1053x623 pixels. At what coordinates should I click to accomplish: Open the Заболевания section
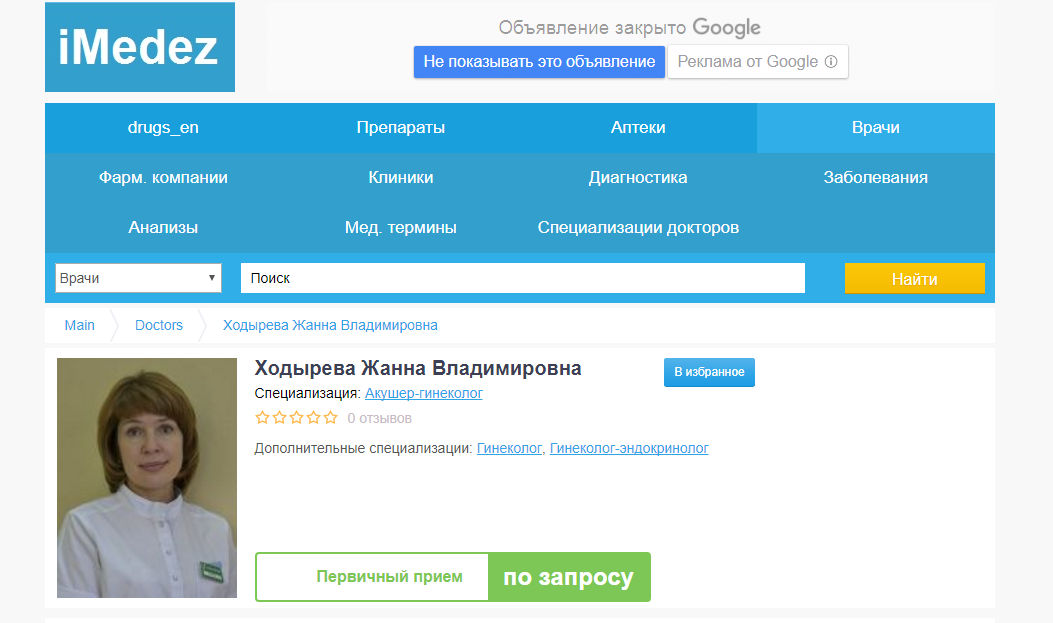[875, 178]
